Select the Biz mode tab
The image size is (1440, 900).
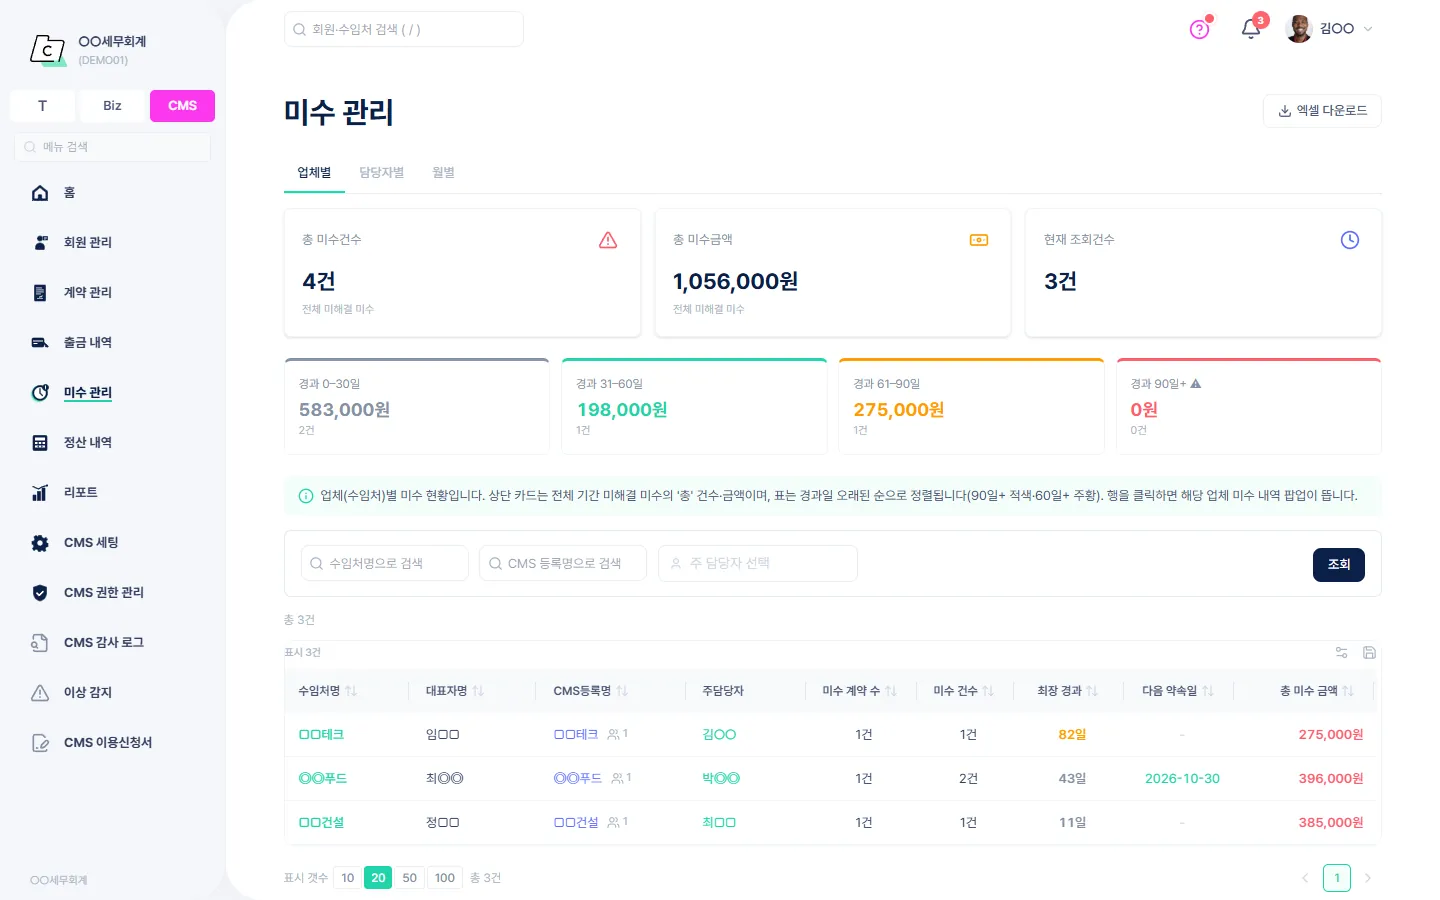pyautogui.click(x=112, y=106)
